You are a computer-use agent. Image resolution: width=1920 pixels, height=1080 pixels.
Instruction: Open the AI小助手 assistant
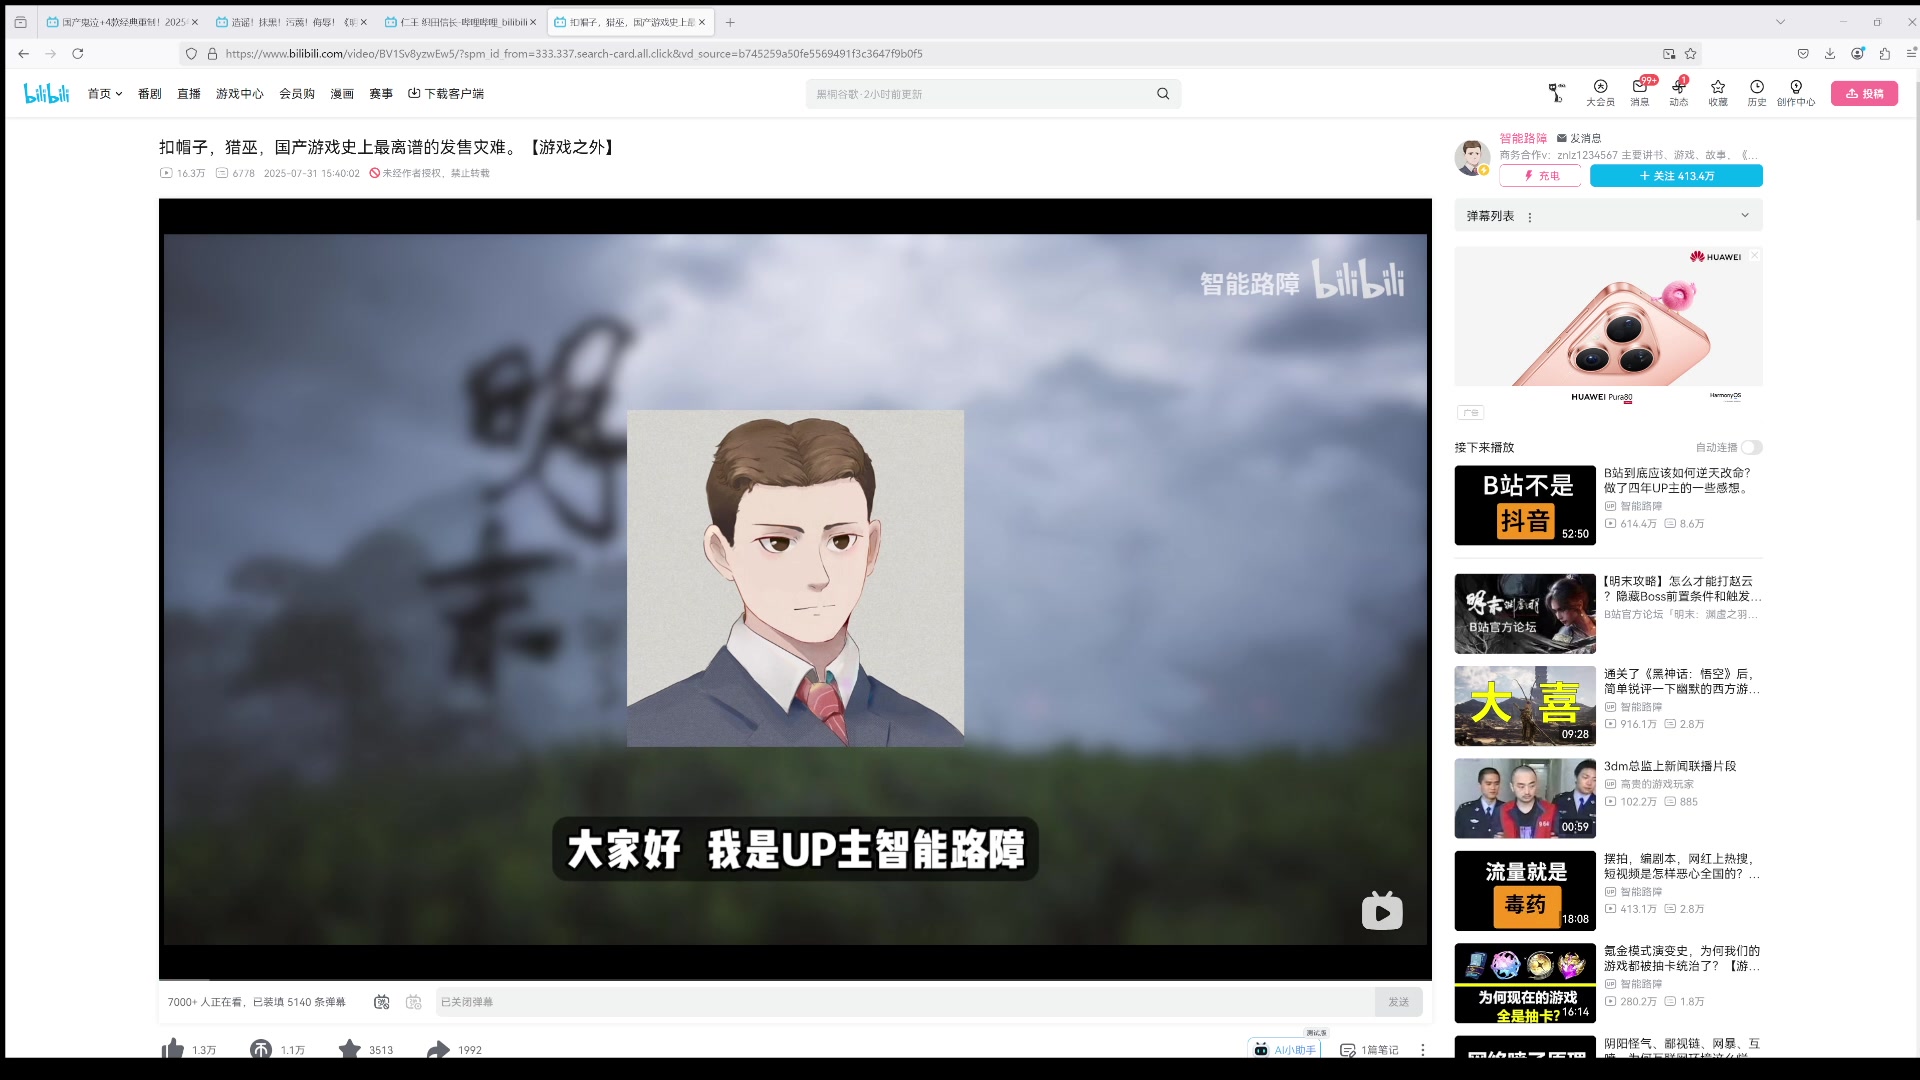(1285, 1049)
